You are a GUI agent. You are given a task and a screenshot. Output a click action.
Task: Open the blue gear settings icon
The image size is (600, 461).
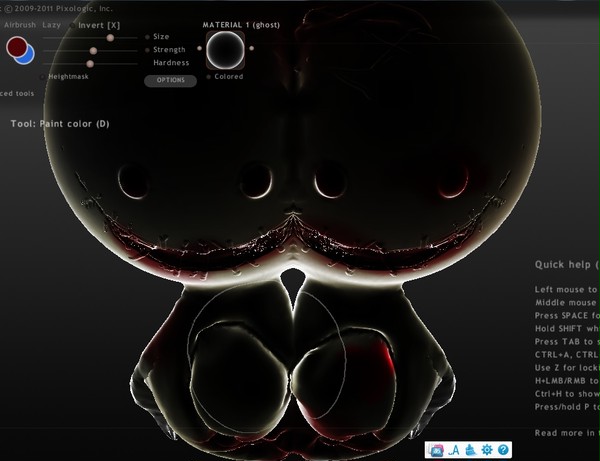pos(487,450)
